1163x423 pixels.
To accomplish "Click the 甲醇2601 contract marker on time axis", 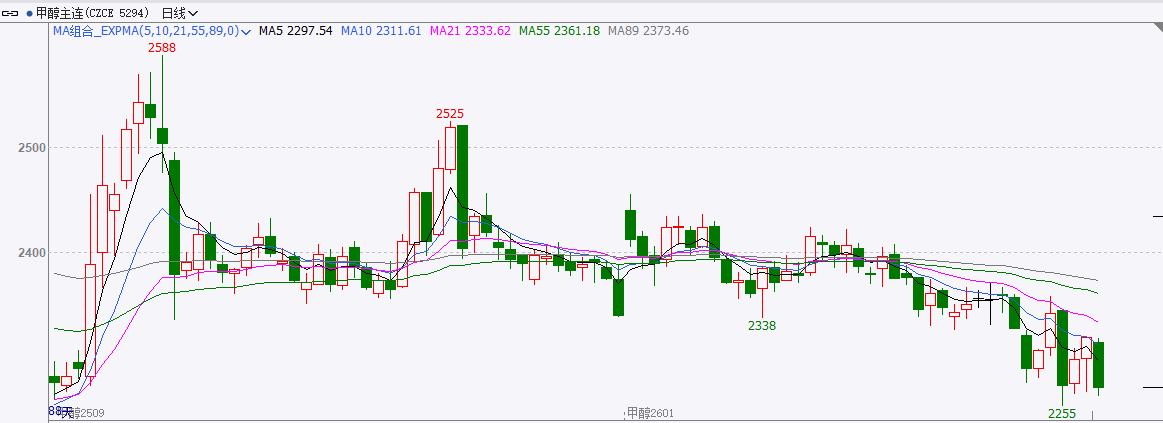I will click(x=650, y=412).
